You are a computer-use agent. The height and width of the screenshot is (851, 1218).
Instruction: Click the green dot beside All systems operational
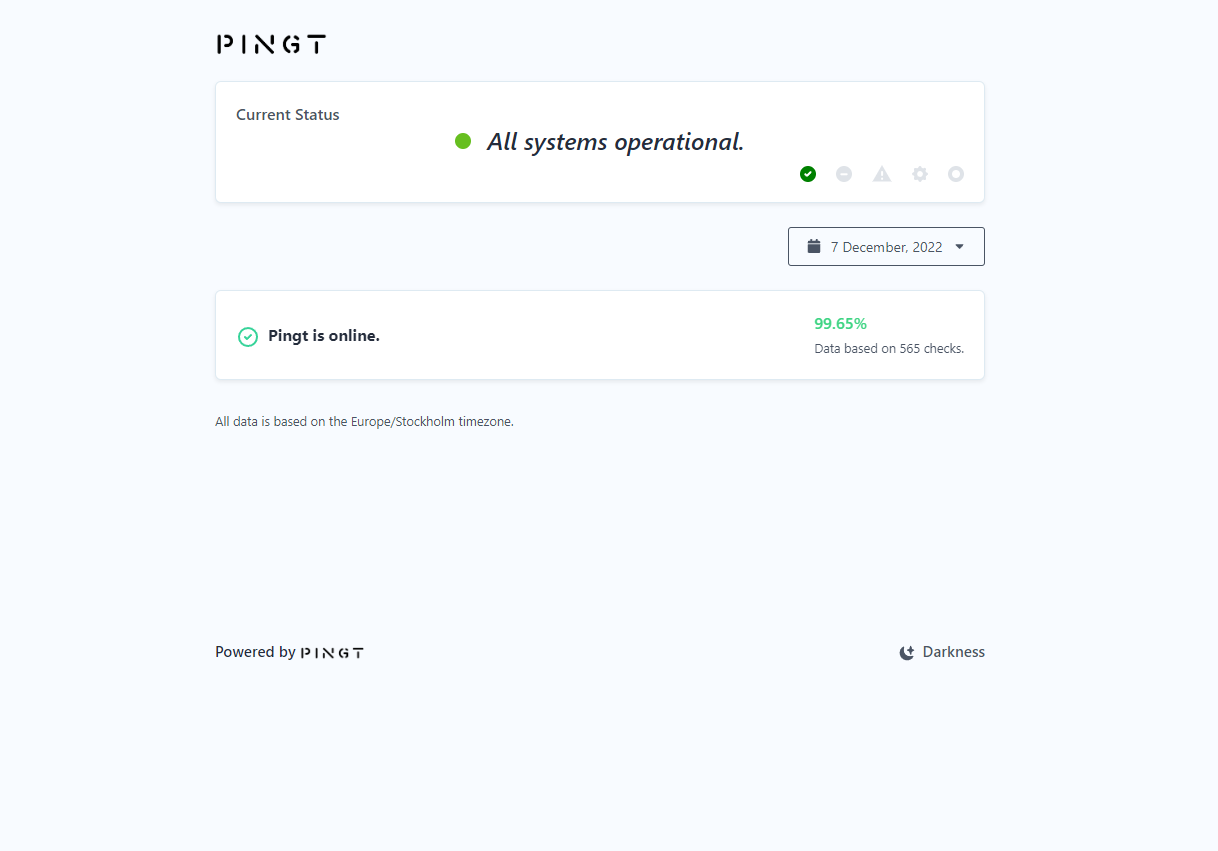tap(463, 141)
